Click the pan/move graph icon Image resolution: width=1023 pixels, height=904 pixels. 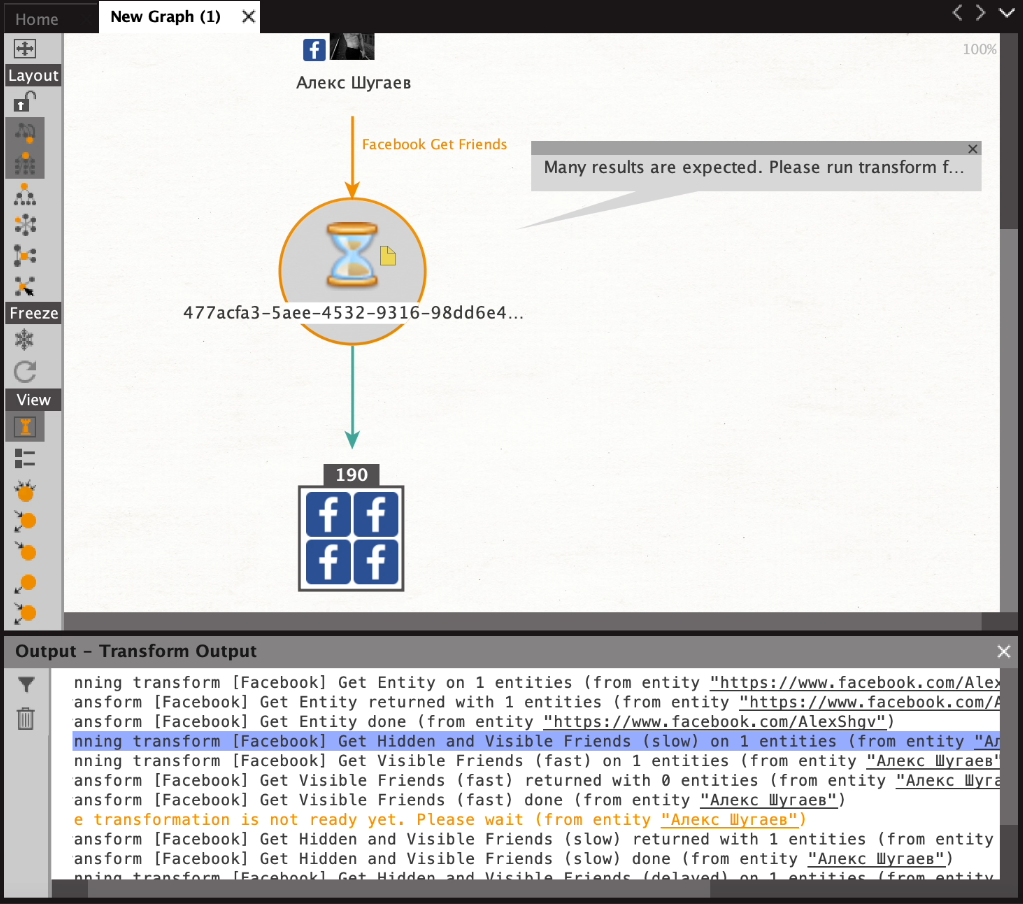point(25,49)
